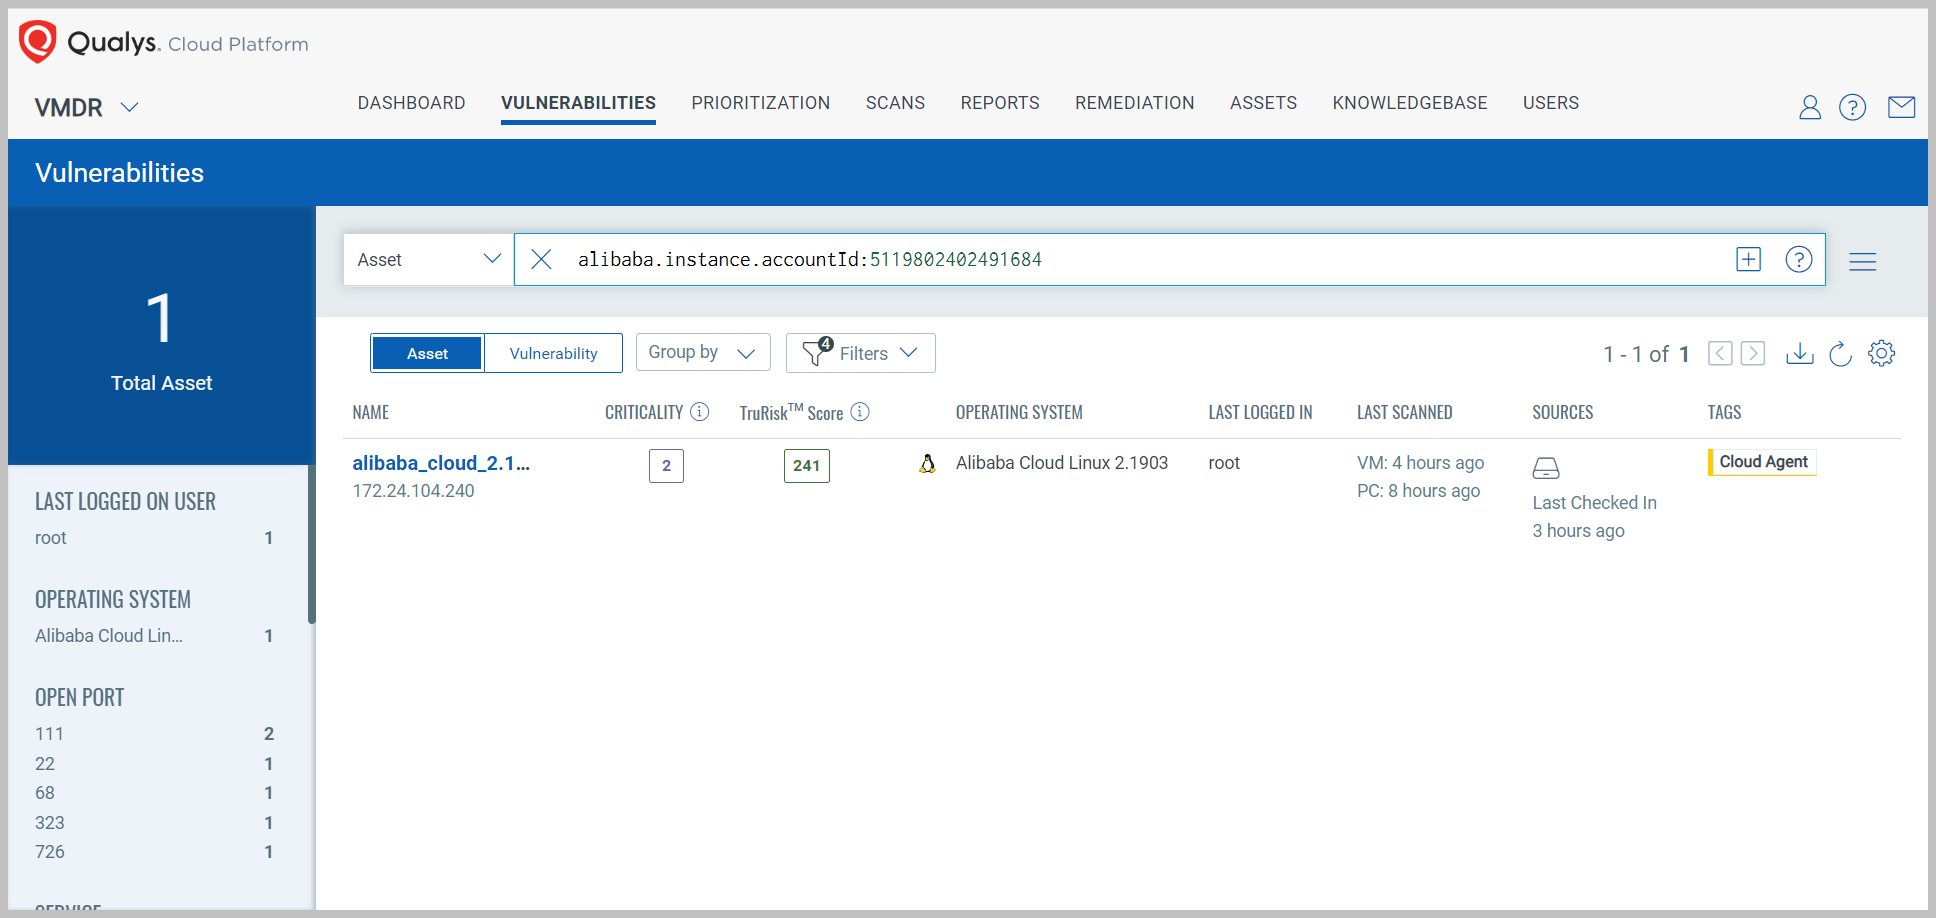
Task: Open search help icon in query bar
Action: click(1799, 260)
